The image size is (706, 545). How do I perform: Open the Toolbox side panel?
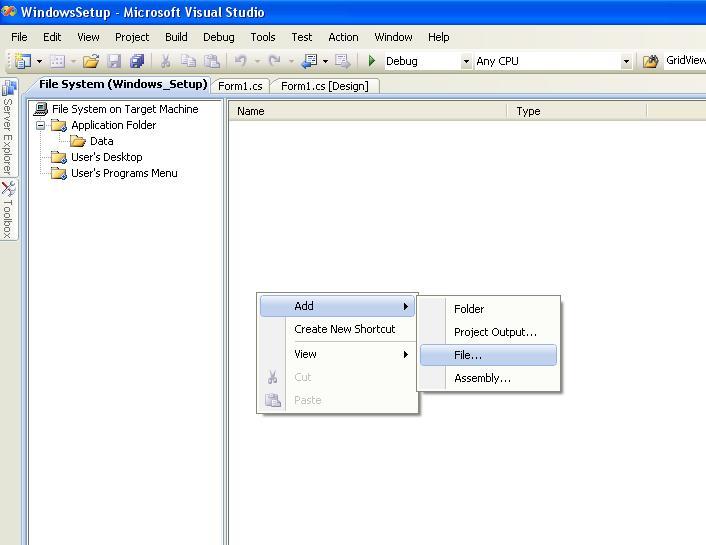[9, 210]
